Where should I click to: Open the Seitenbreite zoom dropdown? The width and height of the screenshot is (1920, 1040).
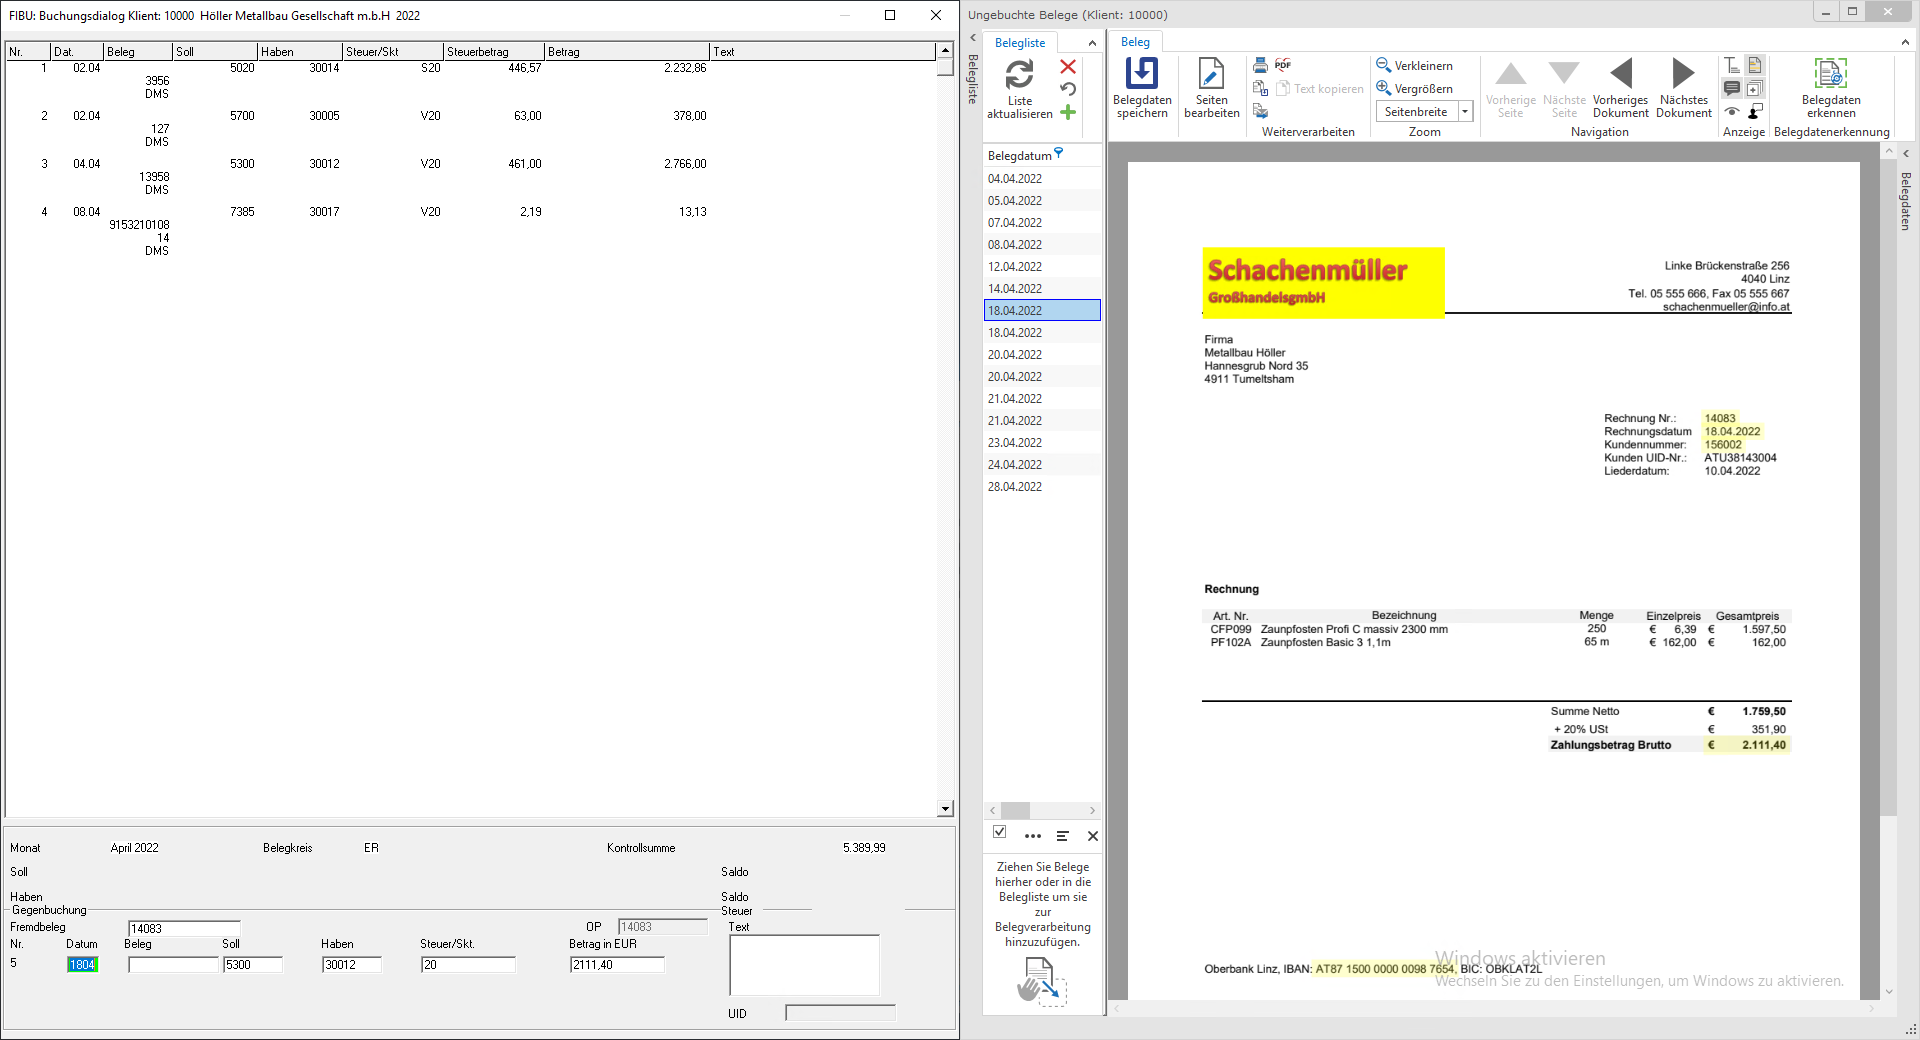[x=1465, y=112]
